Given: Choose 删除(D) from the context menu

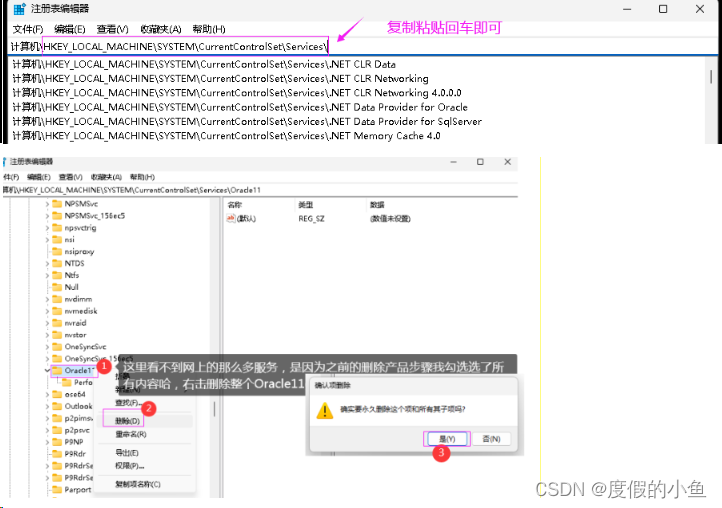Looking at the screenshot, I should point(146,421).
